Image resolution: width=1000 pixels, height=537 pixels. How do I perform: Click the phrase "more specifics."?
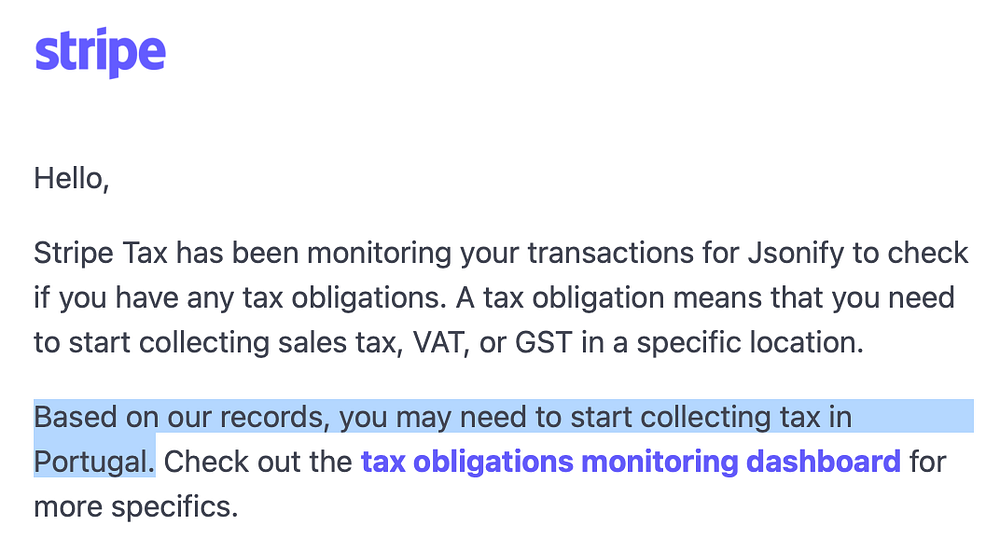click(x=136, y=507)
